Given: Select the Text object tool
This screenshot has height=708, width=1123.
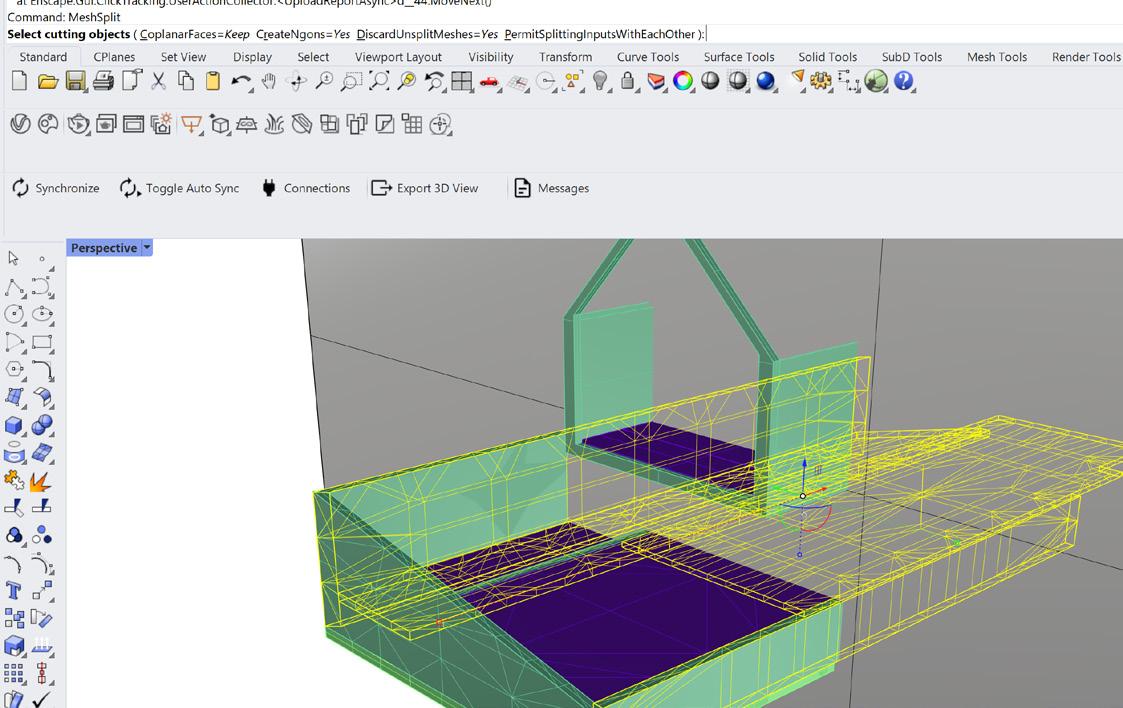Looking at the screenshot, I should 15,590.
